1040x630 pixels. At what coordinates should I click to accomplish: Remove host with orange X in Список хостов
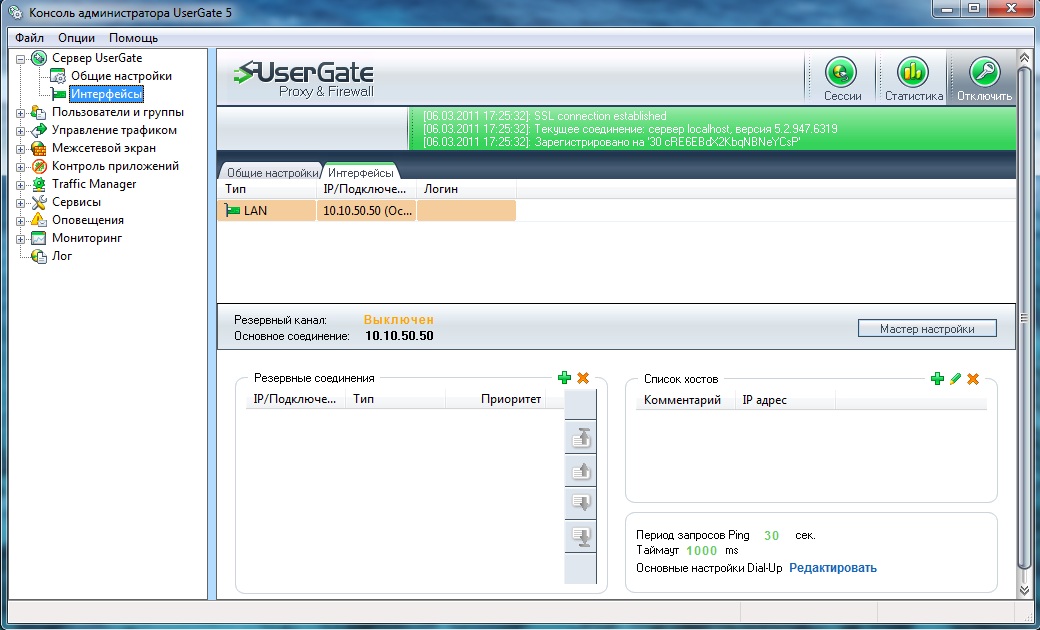pyautogui.click(x=973, y=379)
